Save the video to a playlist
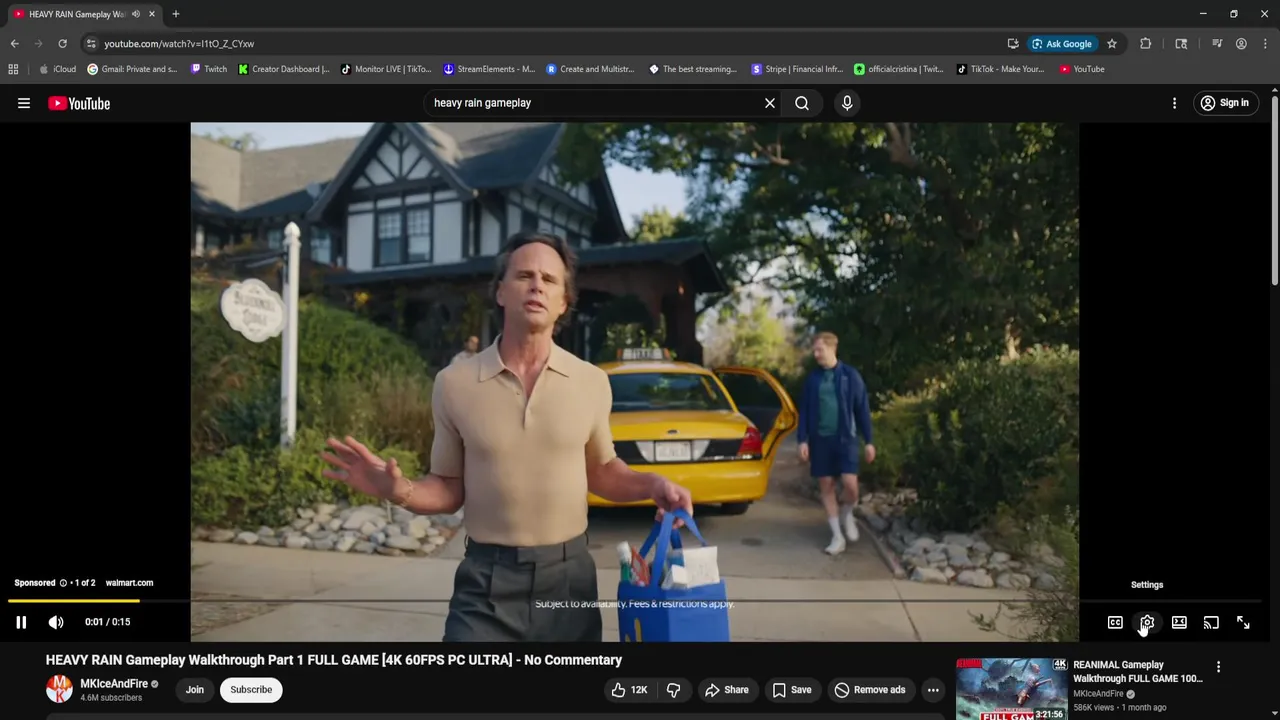Screen dimensions: 1280x720 (x=792, y=689)
